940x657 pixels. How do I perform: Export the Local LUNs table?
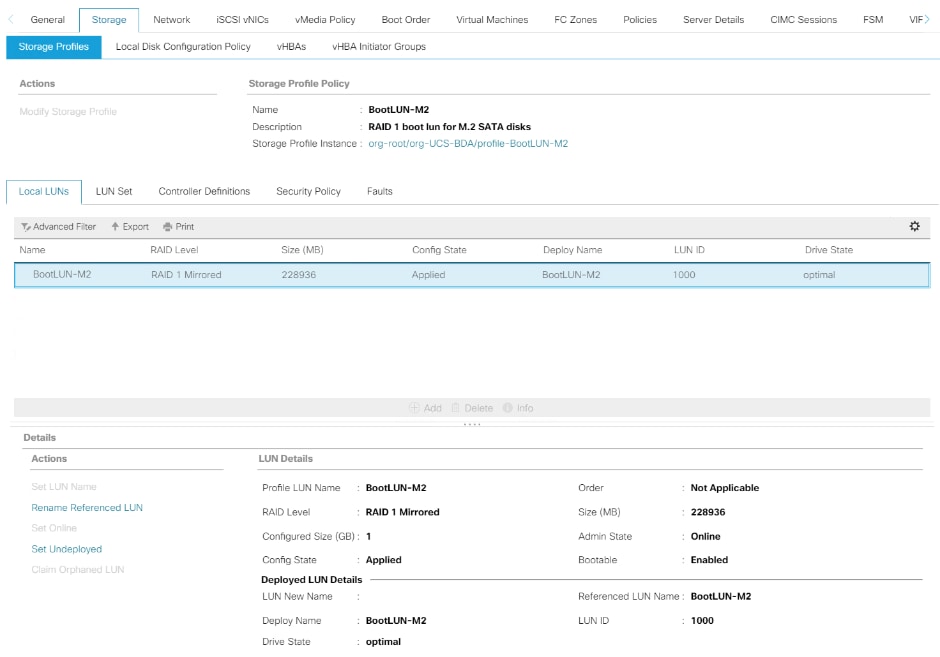click(129, 226)
